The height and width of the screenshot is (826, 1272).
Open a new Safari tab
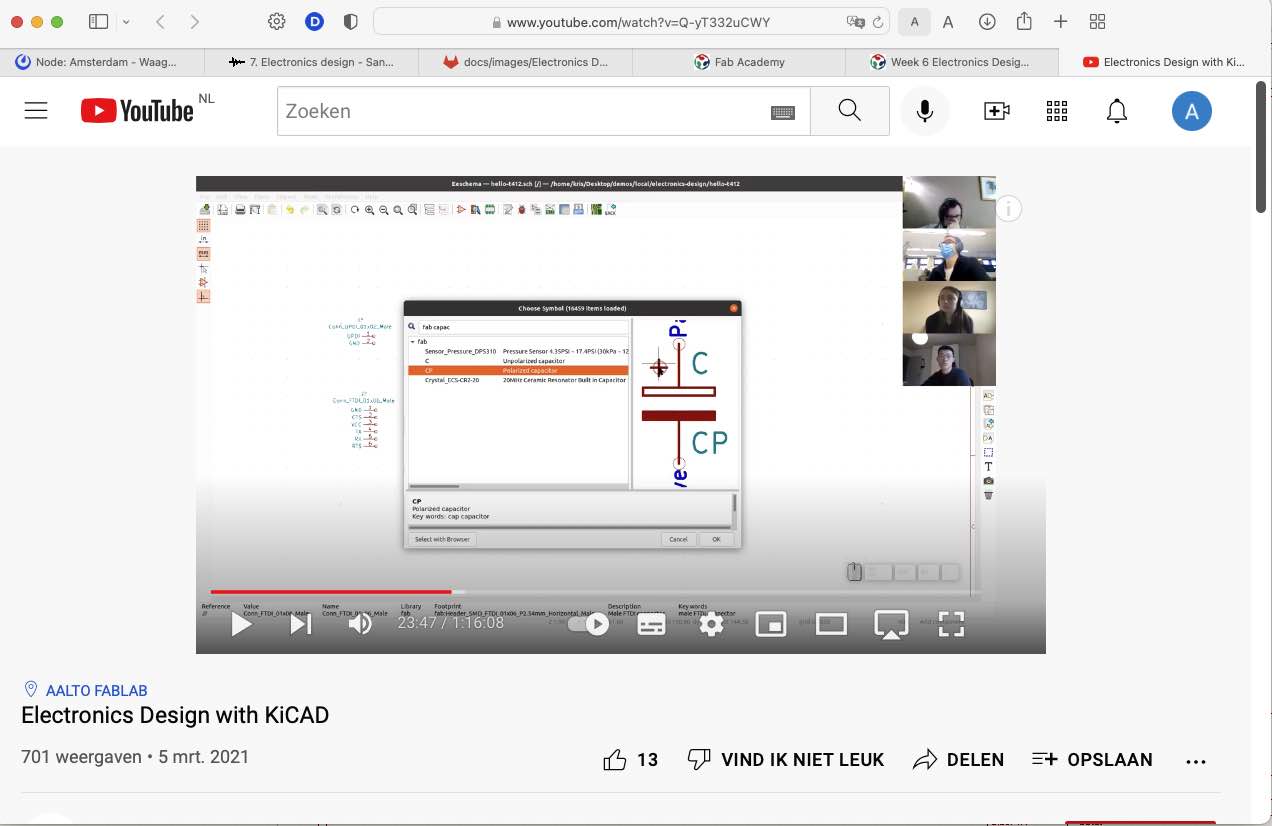pos(1061,22)
